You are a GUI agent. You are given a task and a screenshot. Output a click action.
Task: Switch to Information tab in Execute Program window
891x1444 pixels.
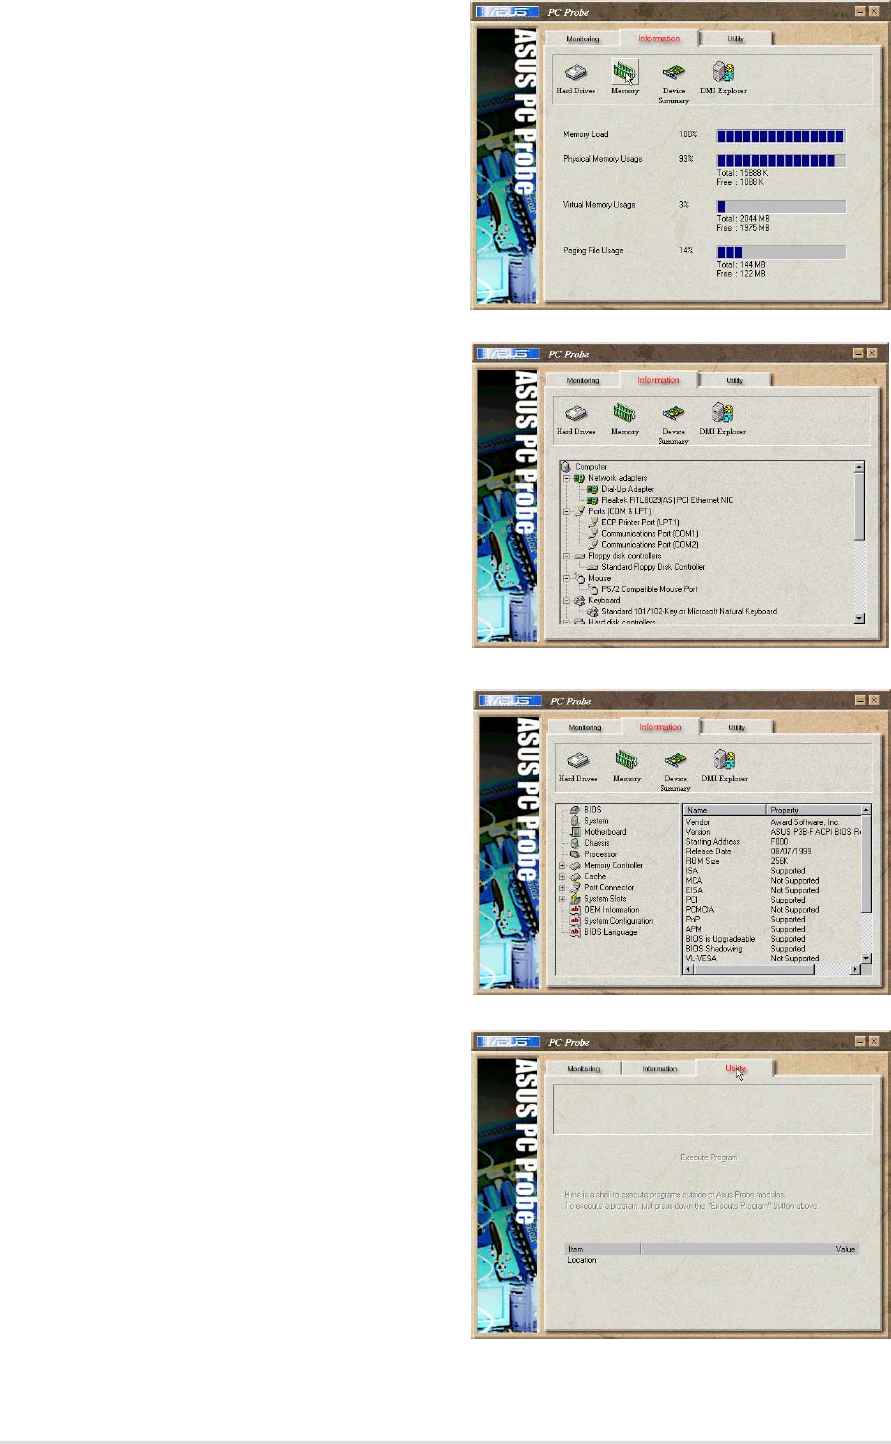[660, 1069]
